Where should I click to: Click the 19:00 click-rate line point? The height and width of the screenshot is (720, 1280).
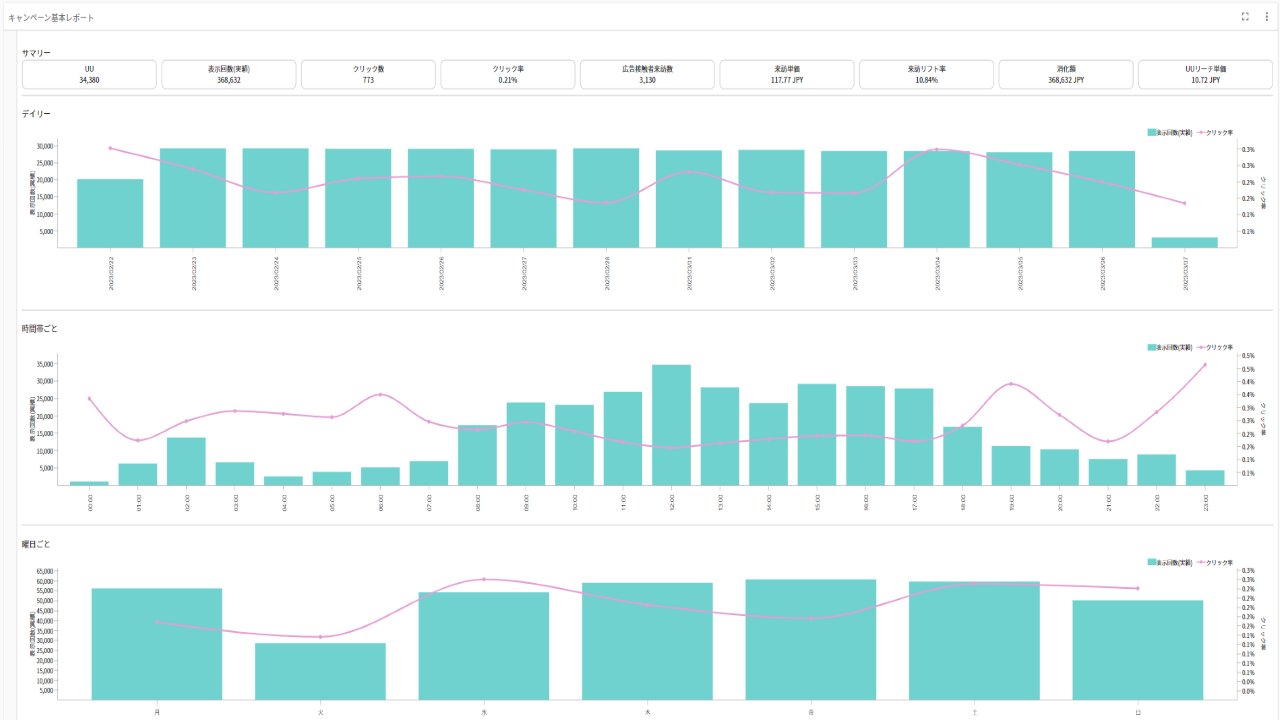[x=1011, y=384]
